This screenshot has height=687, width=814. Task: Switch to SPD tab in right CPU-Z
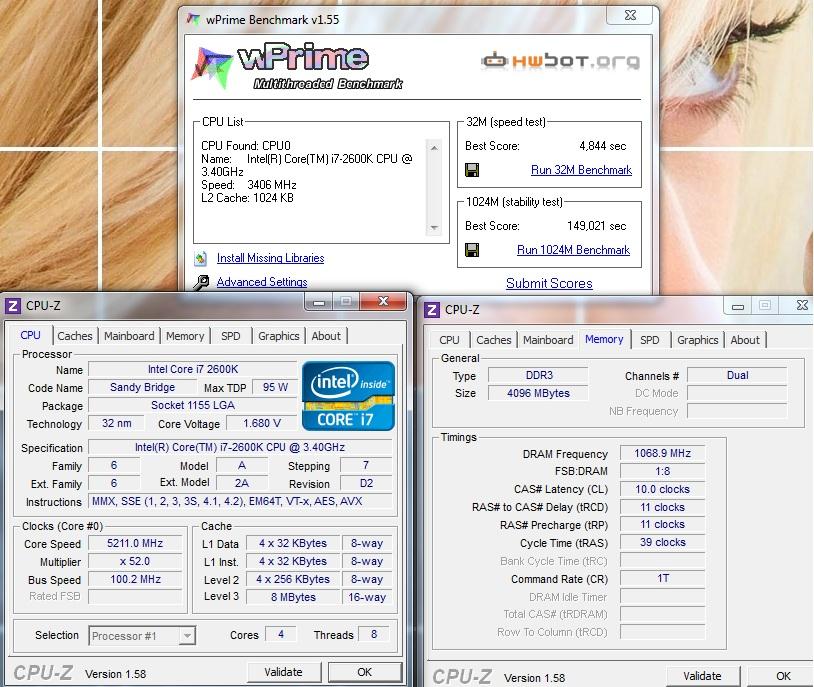pos(649,340)
